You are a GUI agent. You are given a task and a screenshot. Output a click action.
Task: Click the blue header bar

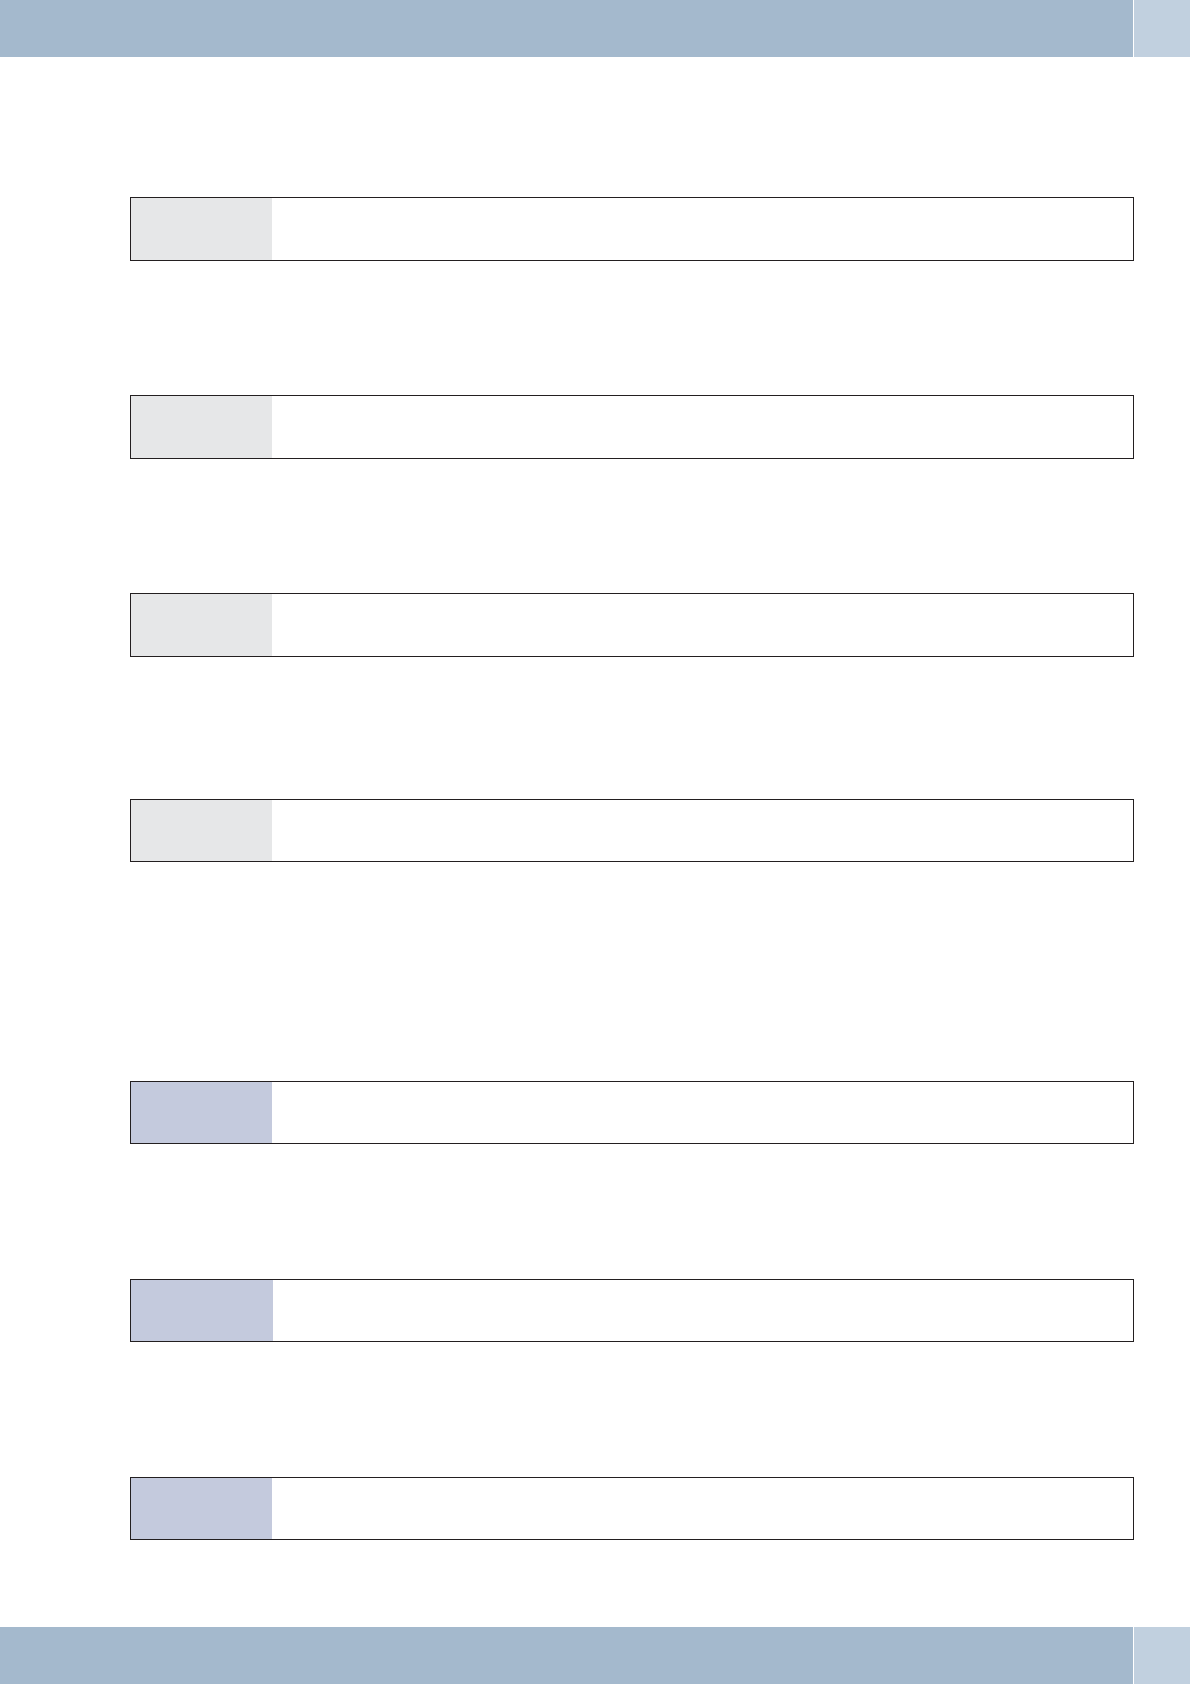coord(565,28)
